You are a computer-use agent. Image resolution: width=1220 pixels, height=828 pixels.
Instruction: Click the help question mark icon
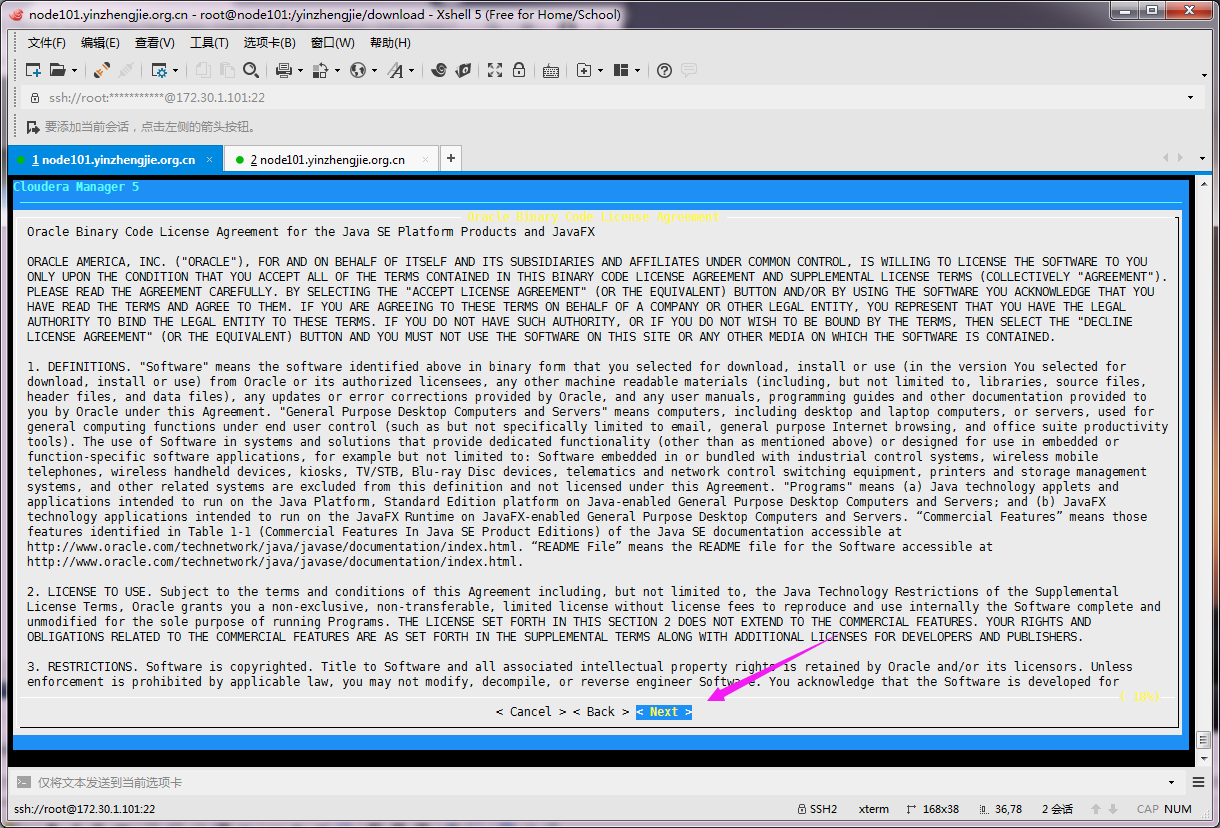(x=664, y=70)
